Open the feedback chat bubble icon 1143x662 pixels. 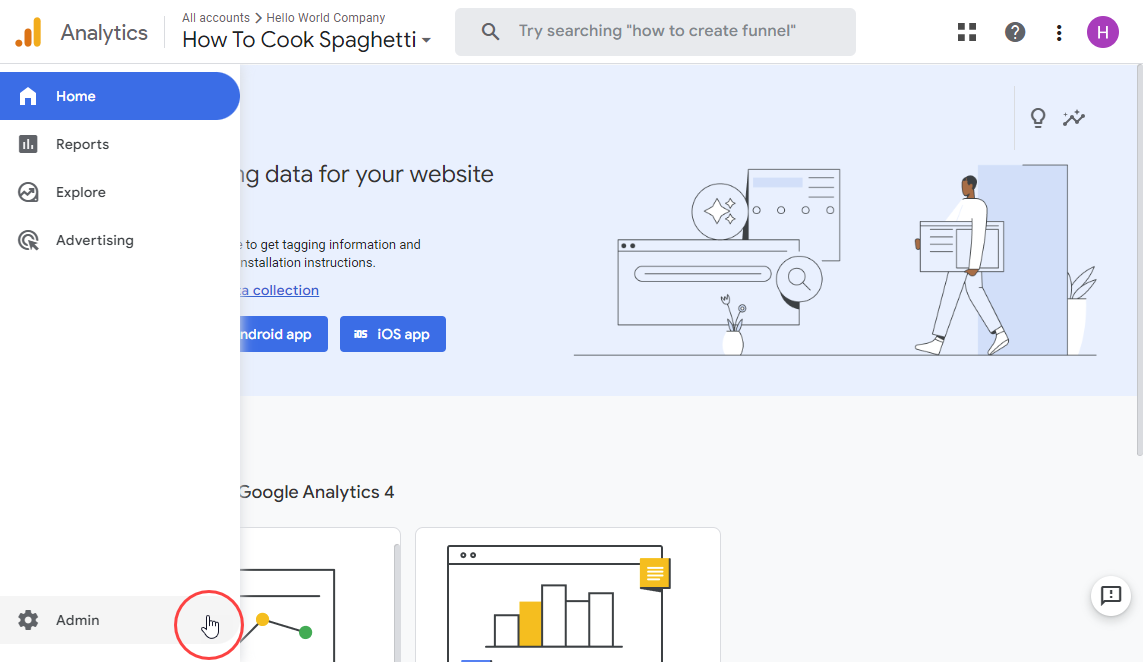click(x=1111, y=596)
